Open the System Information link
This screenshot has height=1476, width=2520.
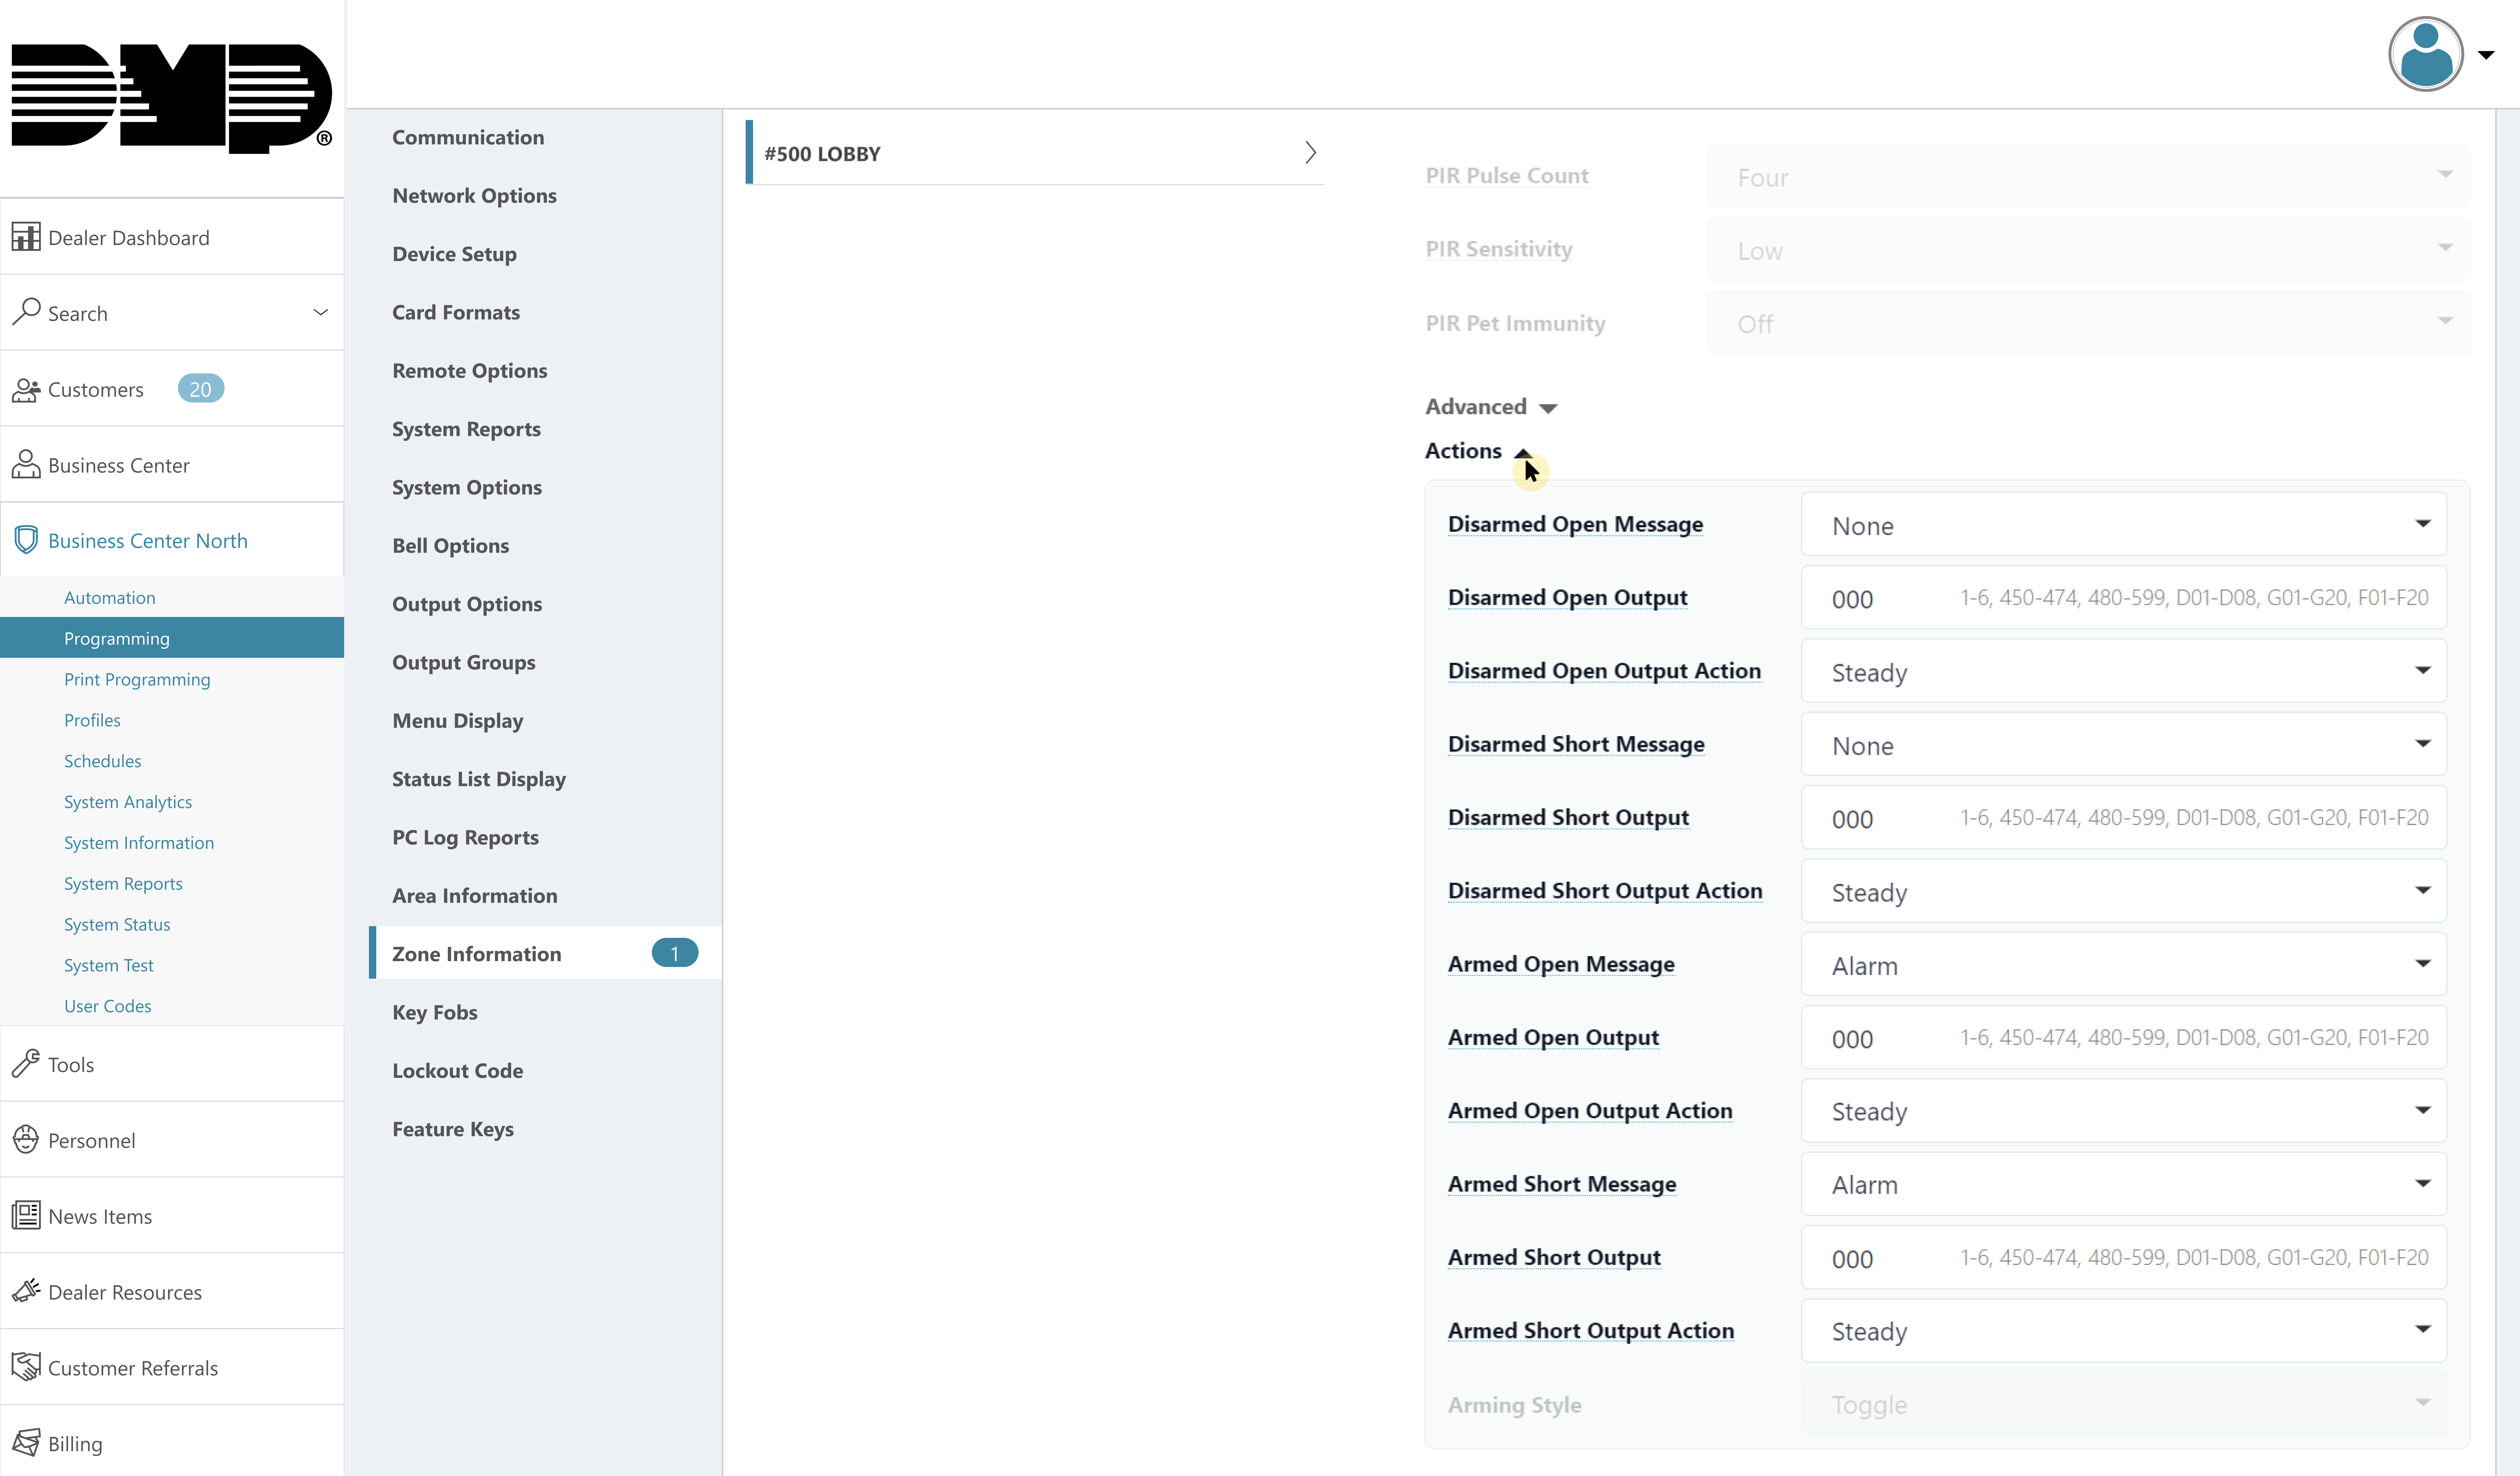pyautogui.click(x=139, y=843)
